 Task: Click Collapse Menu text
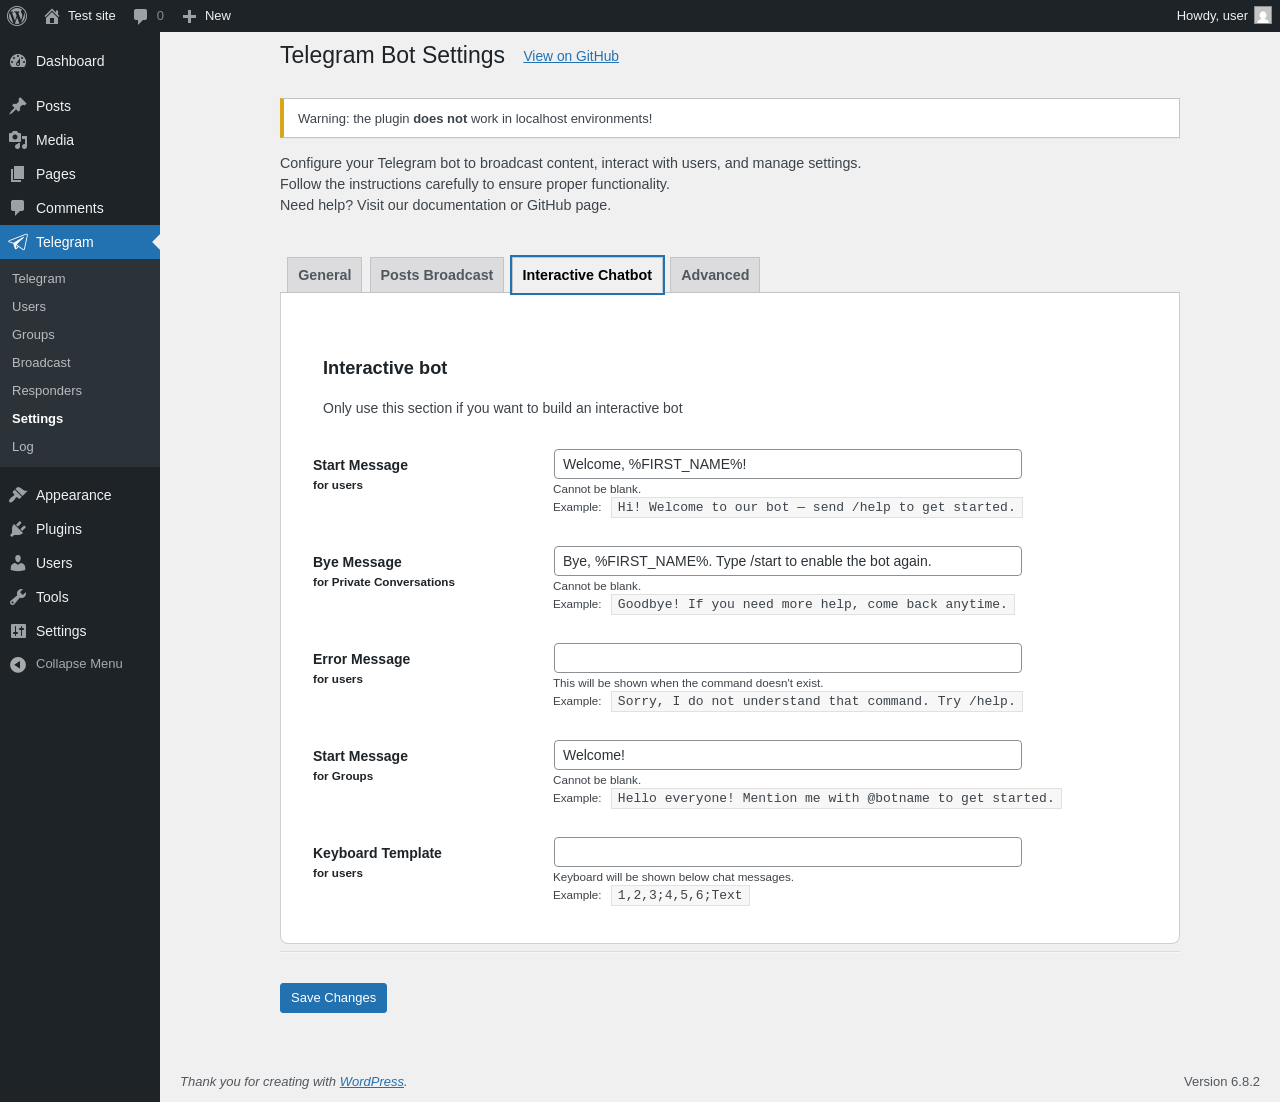tap(79, 664)
